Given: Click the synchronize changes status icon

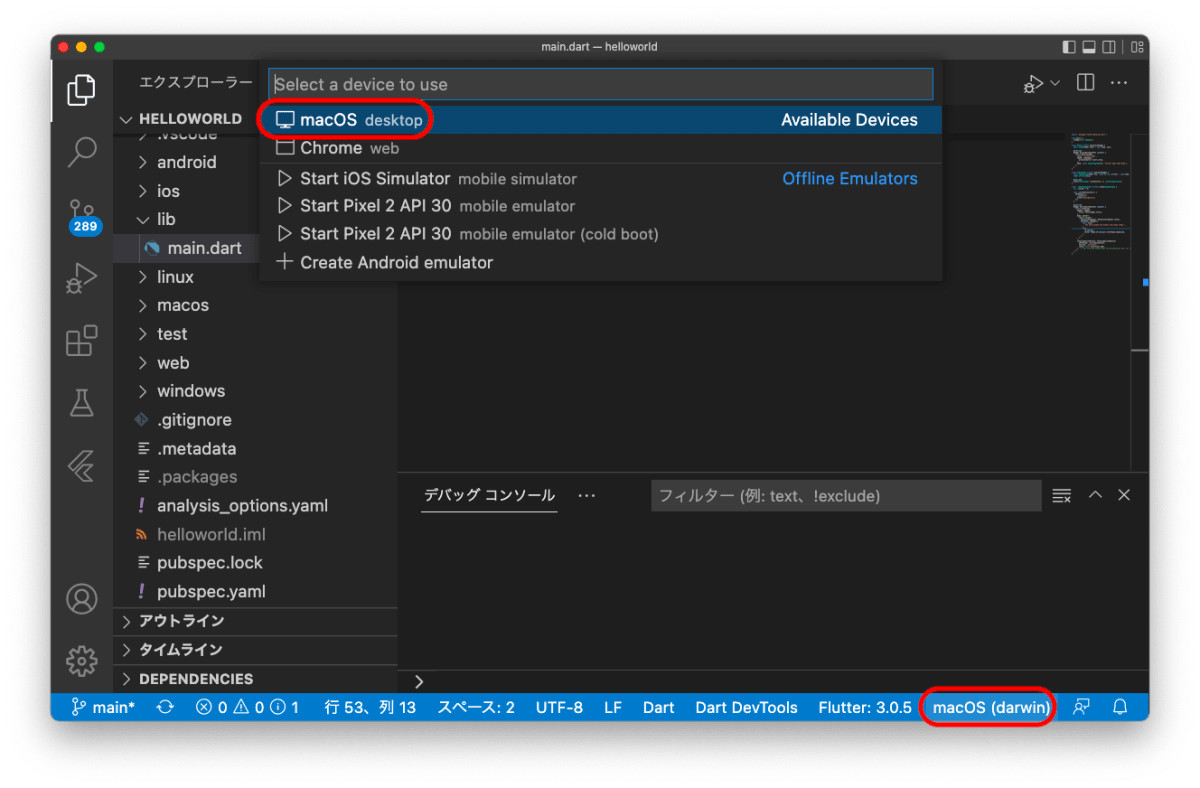Looking at the screenshot, I should [x=165, y=707].
